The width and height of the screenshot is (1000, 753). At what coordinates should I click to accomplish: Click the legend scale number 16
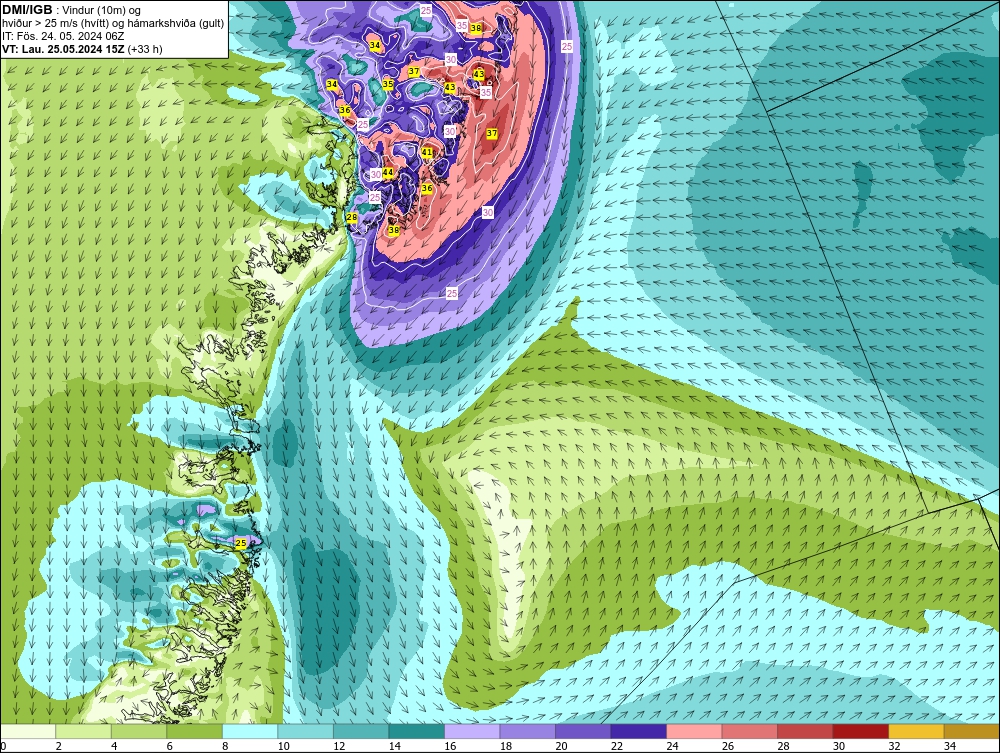(x=450, y=746)
